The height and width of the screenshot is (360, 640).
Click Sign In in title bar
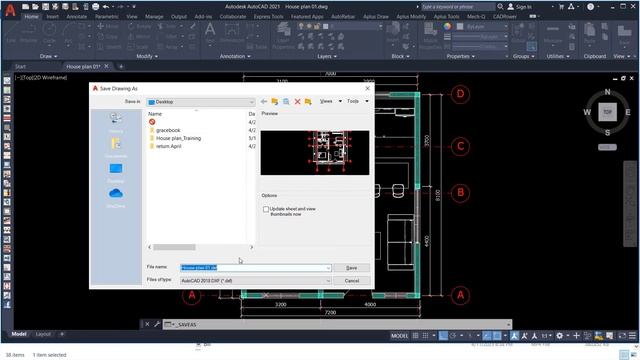520,7
